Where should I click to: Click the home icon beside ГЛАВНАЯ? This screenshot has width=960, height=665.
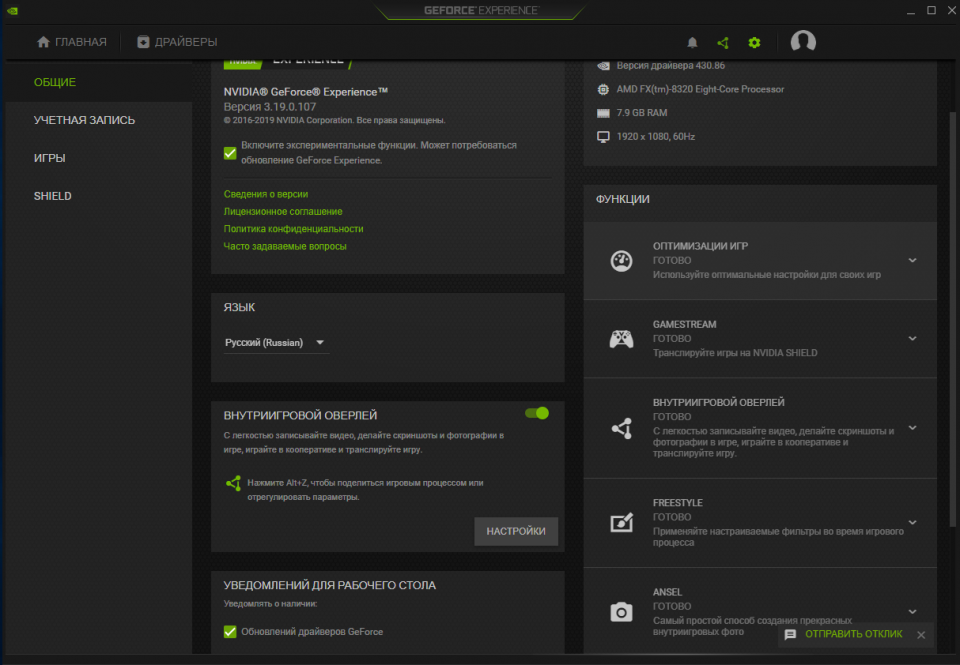click(43, 42)
